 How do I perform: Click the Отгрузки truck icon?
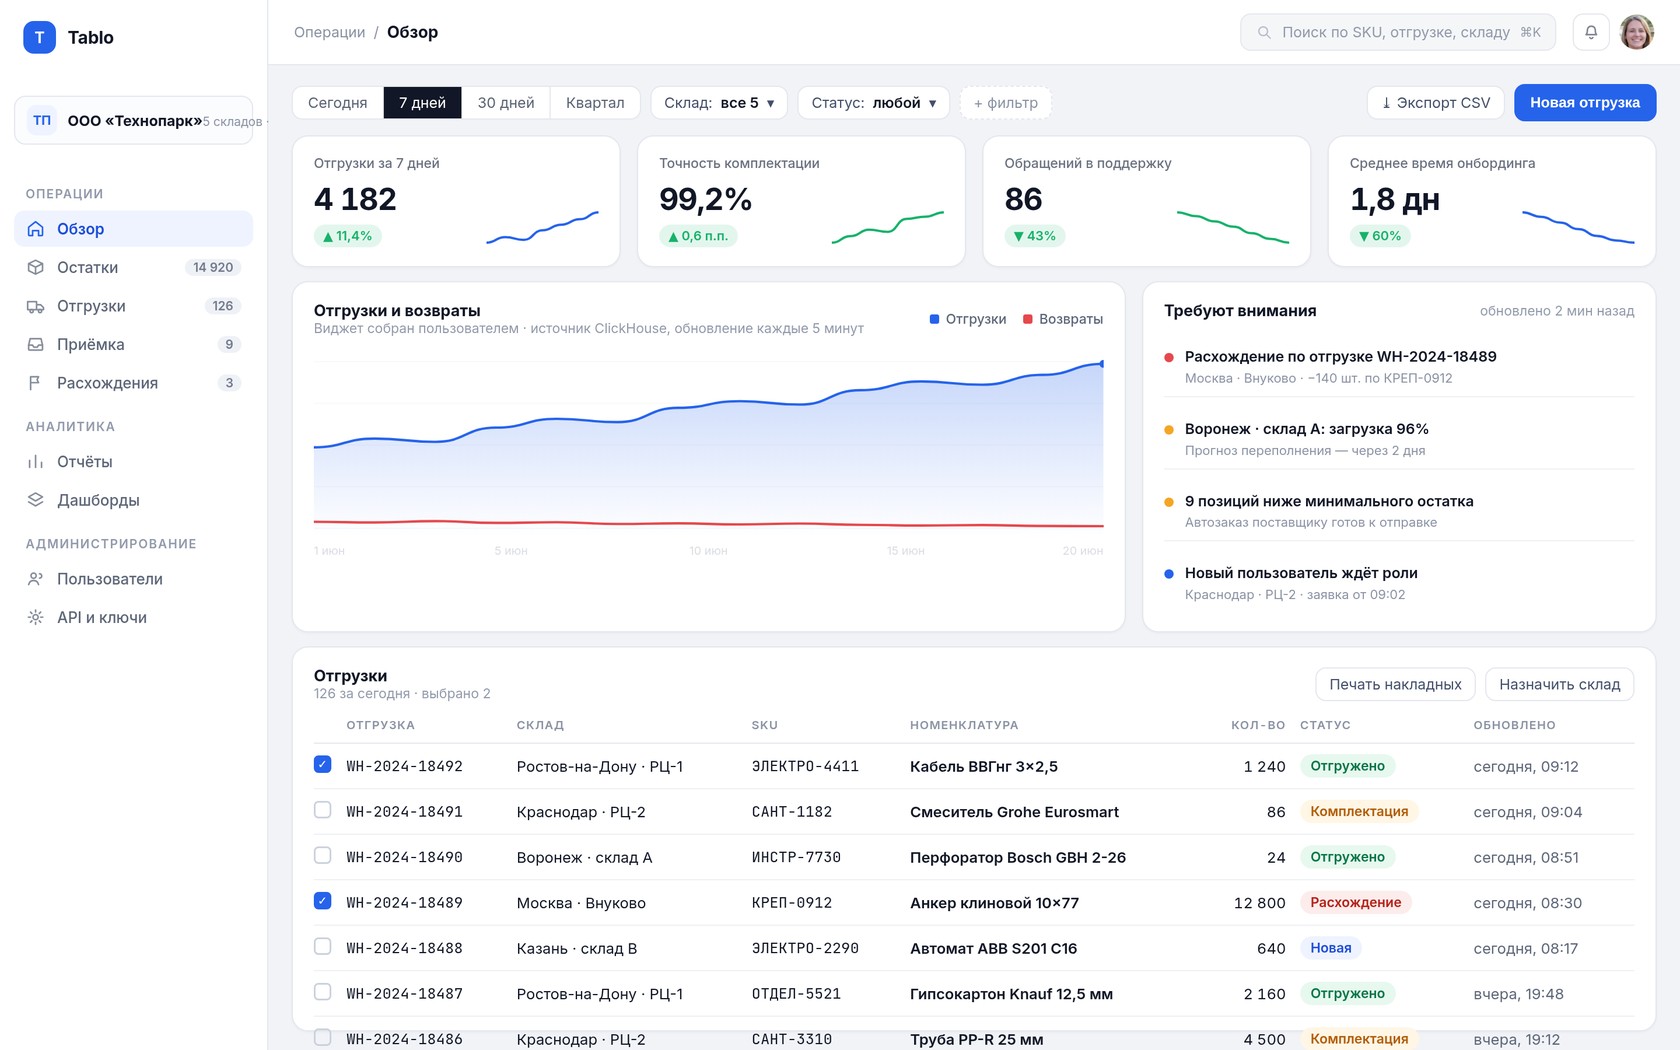[x=36, y=306]
